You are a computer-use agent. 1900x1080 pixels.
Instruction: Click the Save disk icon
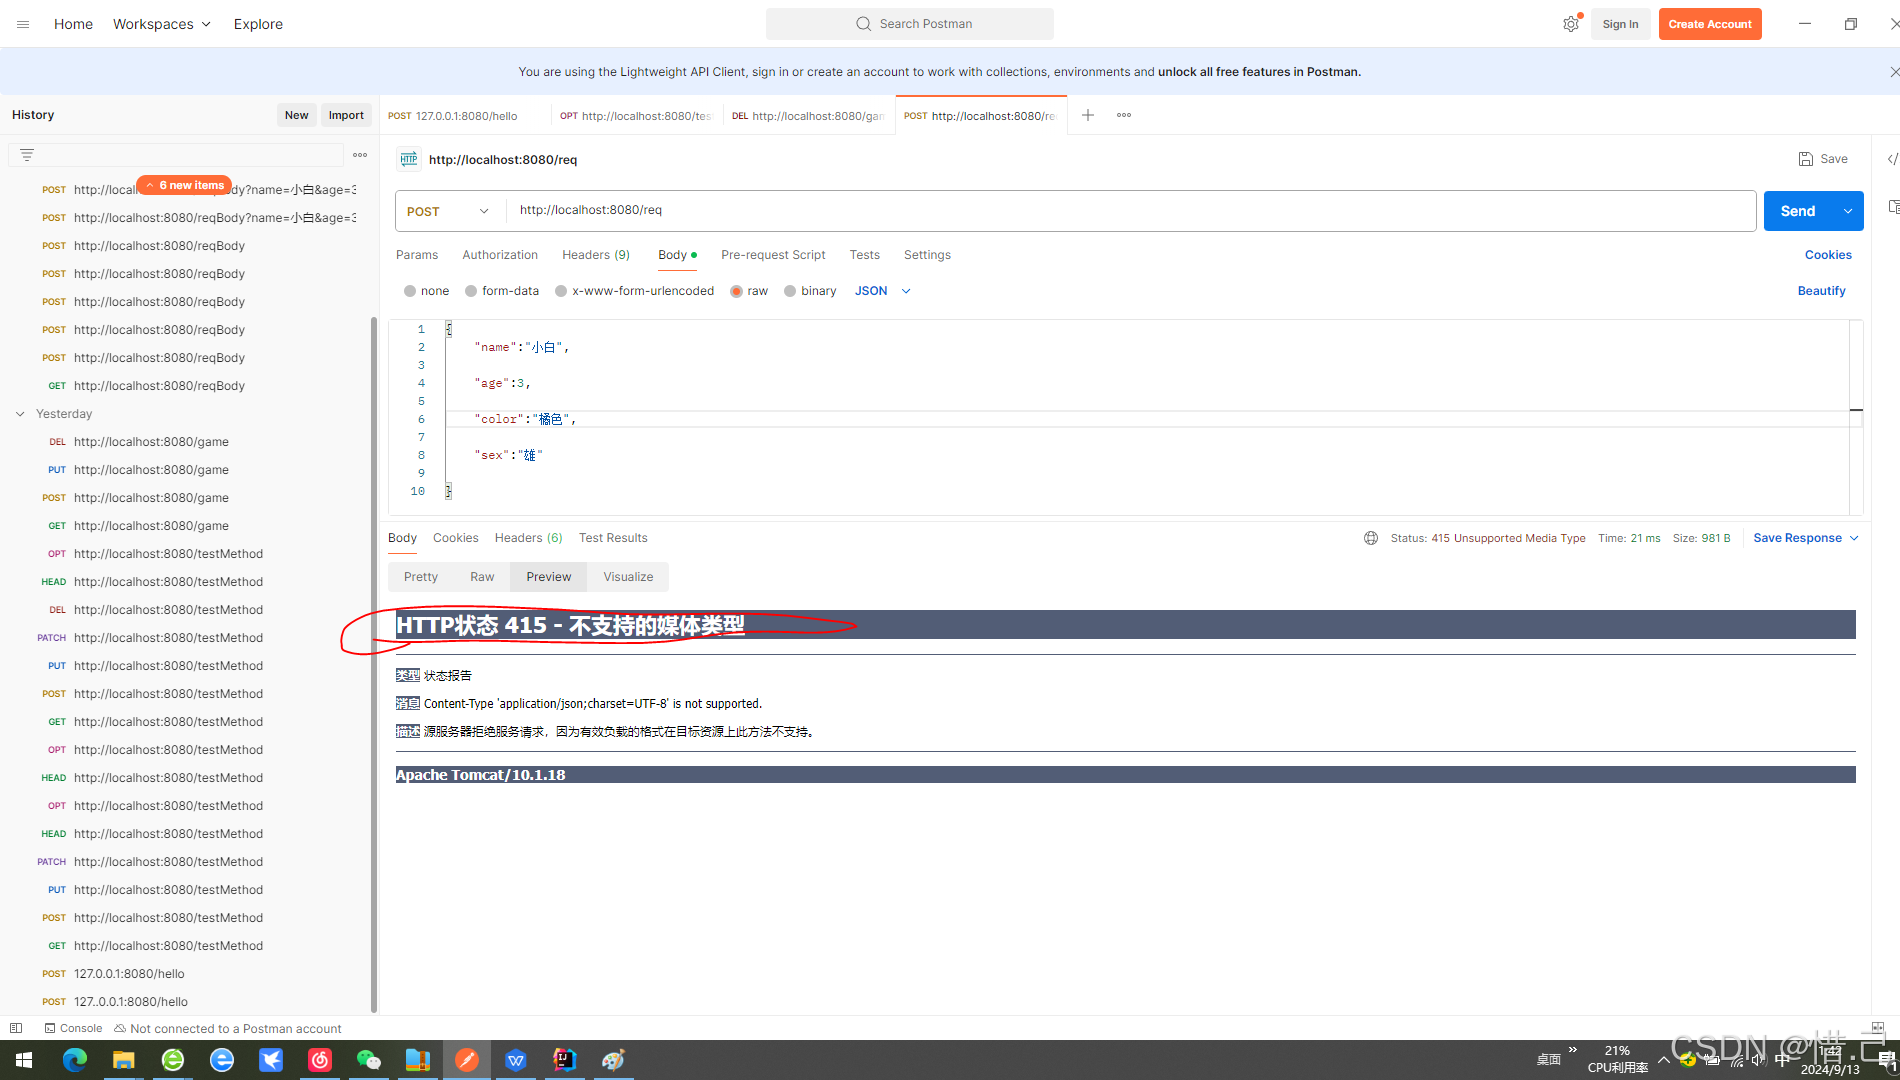coord(1806,159)
